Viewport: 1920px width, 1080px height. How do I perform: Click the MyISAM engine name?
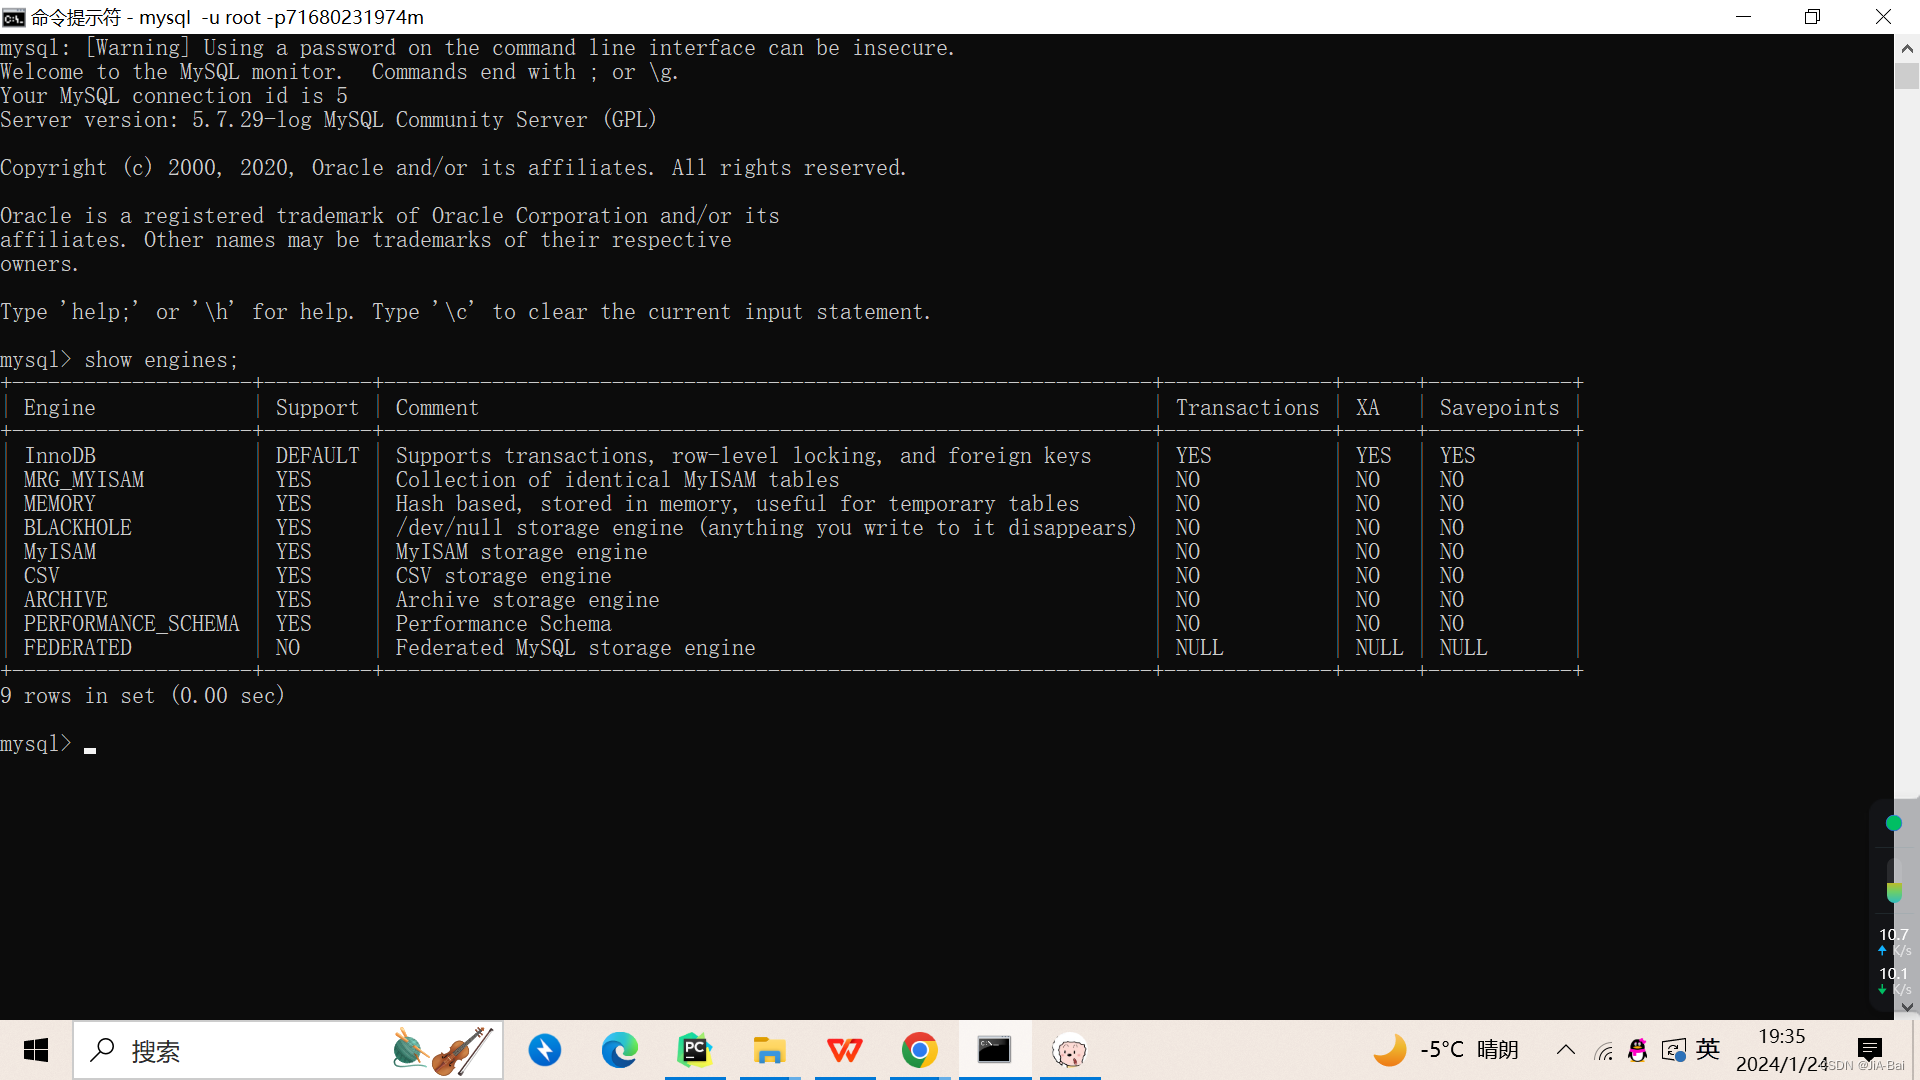point(60,552)
